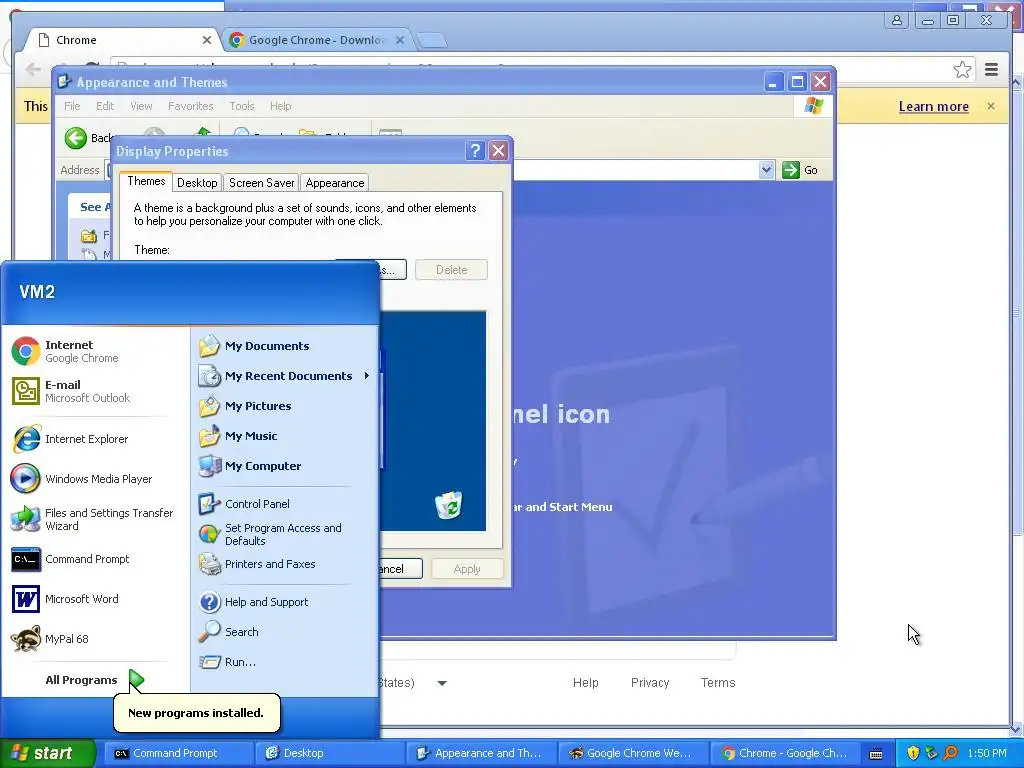Dismiss the Chrome info bar

[991, 106]
